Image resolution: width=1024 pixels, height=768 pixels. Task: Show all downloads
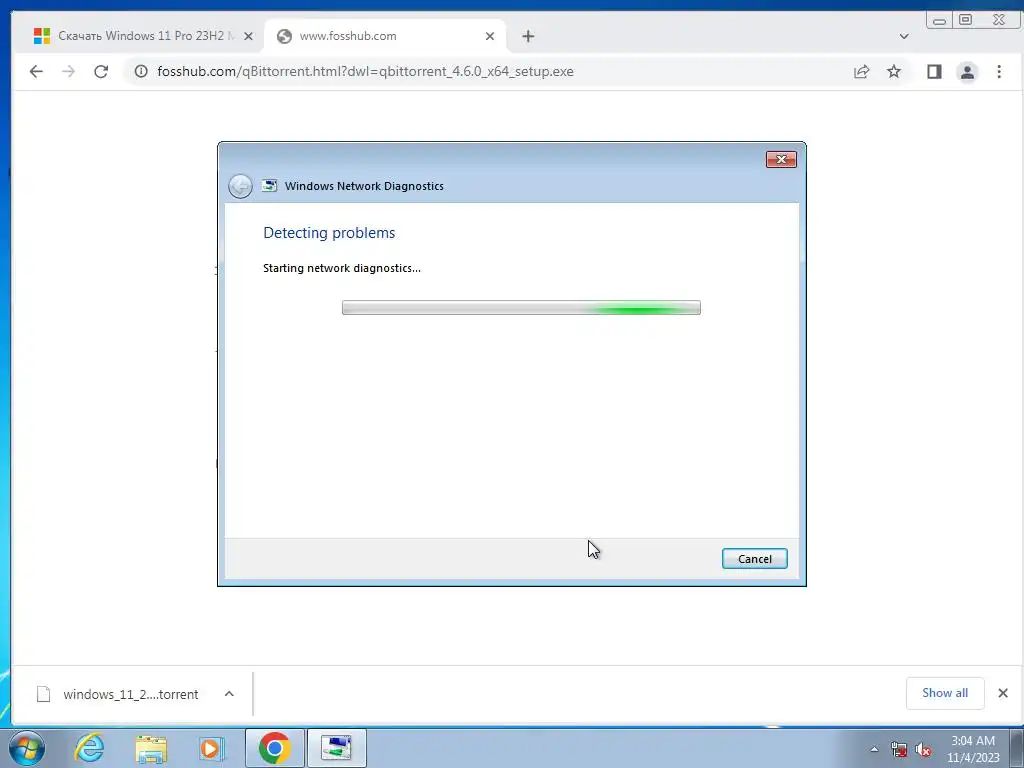(945, 693)
